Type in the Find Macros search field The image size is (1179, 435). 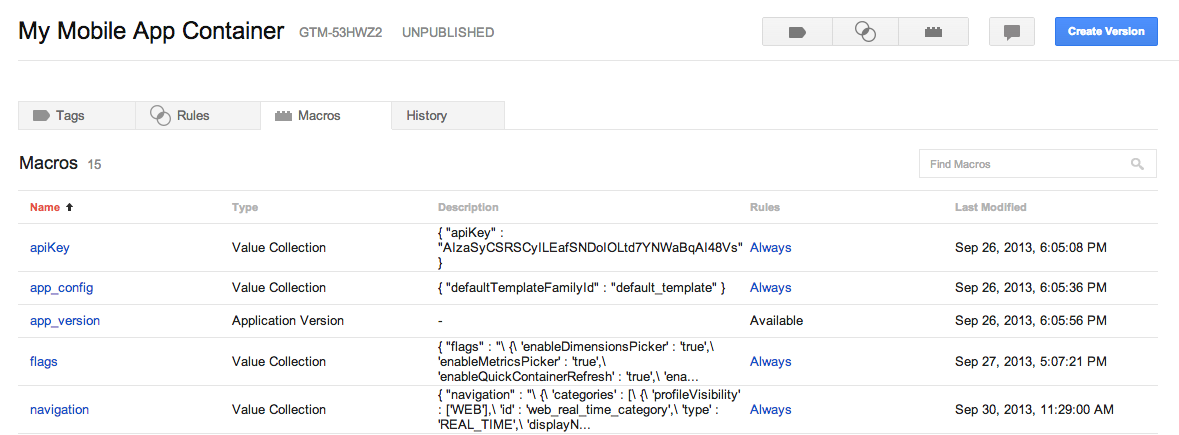click(x=1025, y=164)
